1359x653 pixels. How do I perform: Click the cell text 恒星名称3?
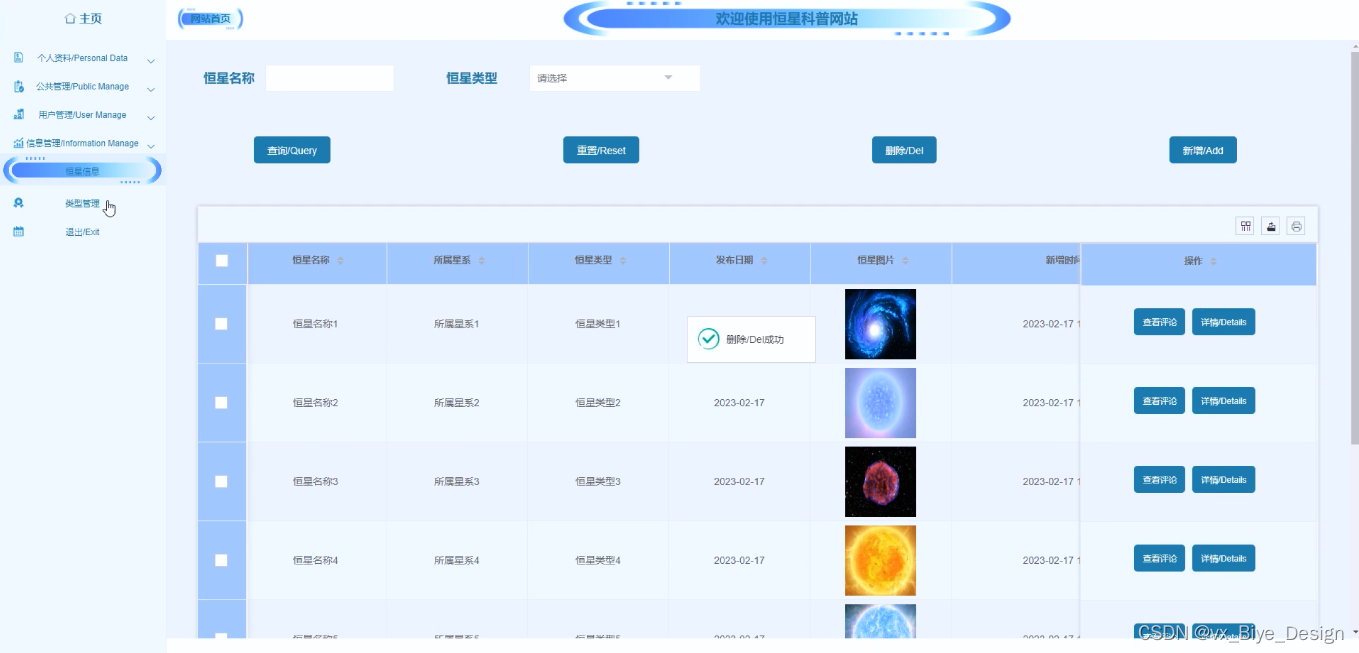point(315,482)
